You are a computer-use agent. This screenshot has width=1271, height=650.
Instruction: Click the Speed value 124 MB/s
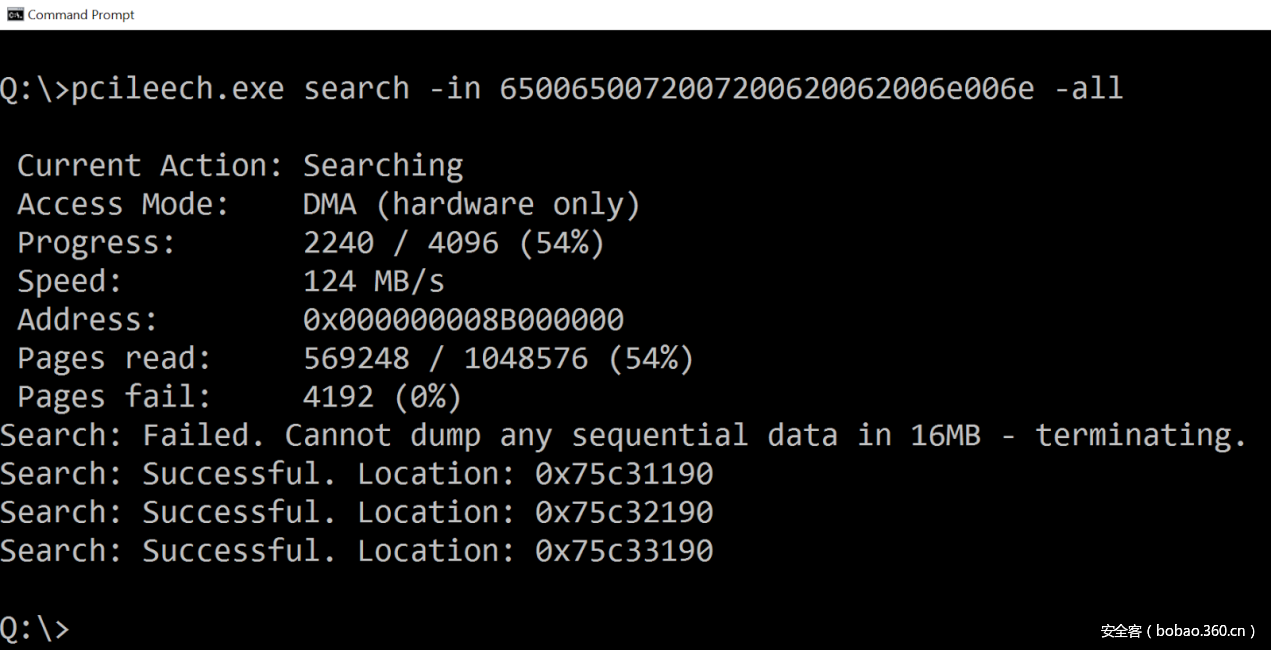coord(374,282)
